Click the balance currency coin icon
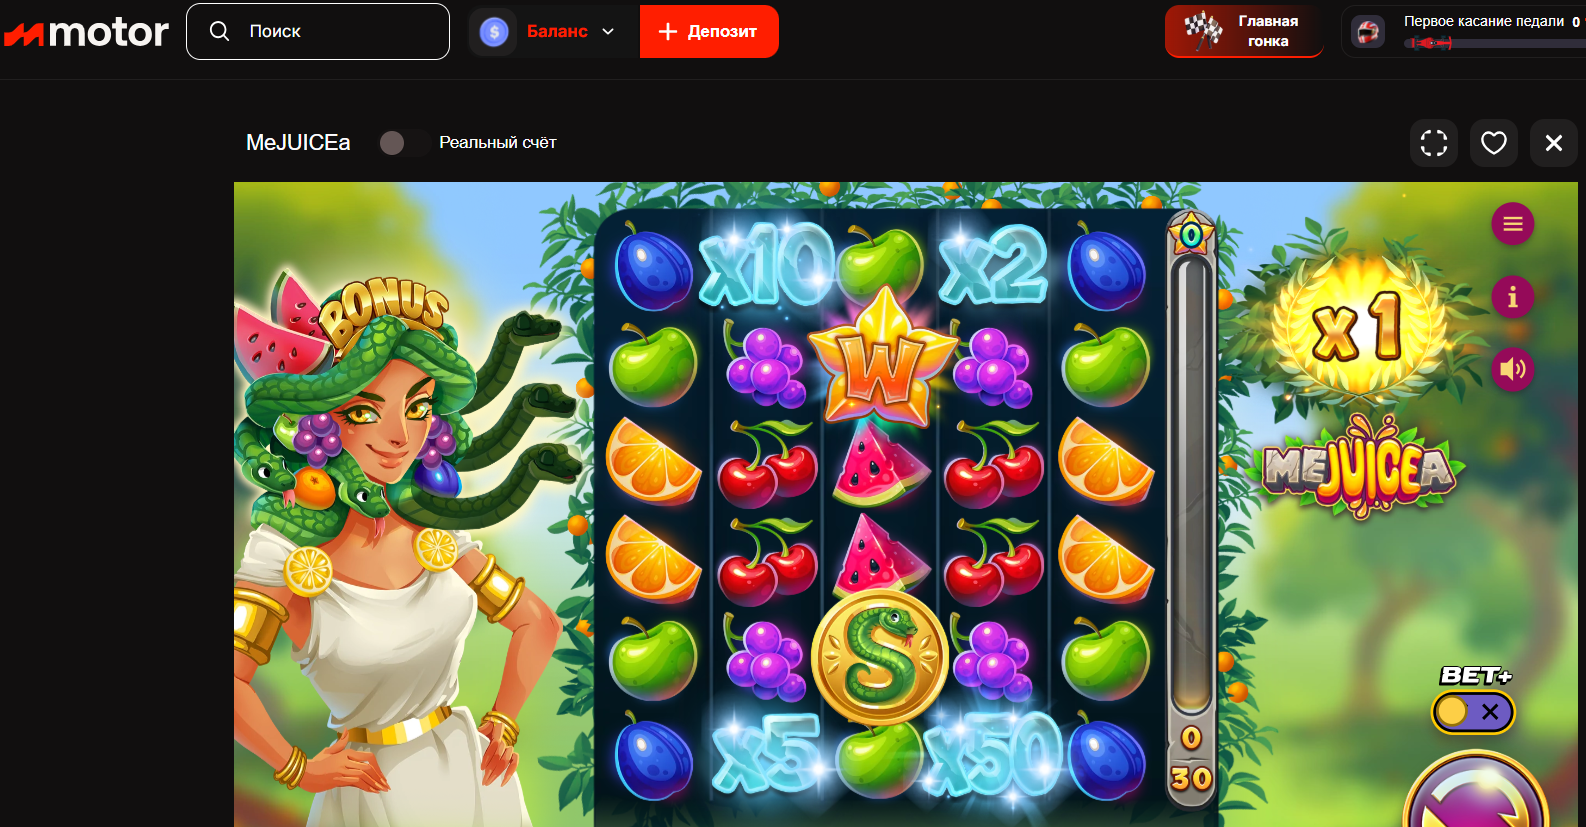Viewport: 1586px width, 827px height. (494, 32)
